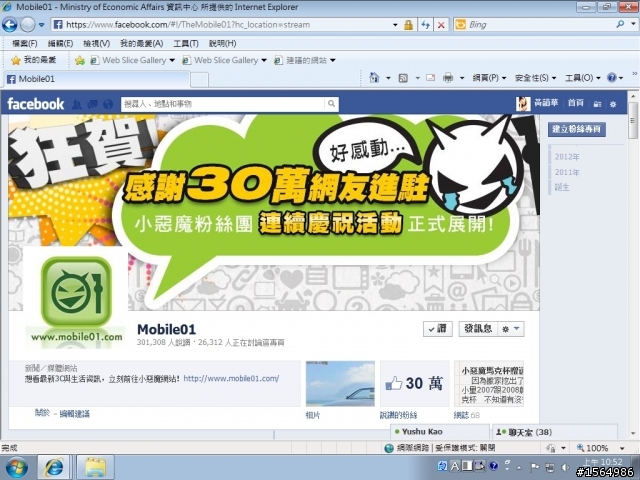Open the 編輯(E) menu
The height and width of the screenshot is (480, 640).
click(60, 43)
